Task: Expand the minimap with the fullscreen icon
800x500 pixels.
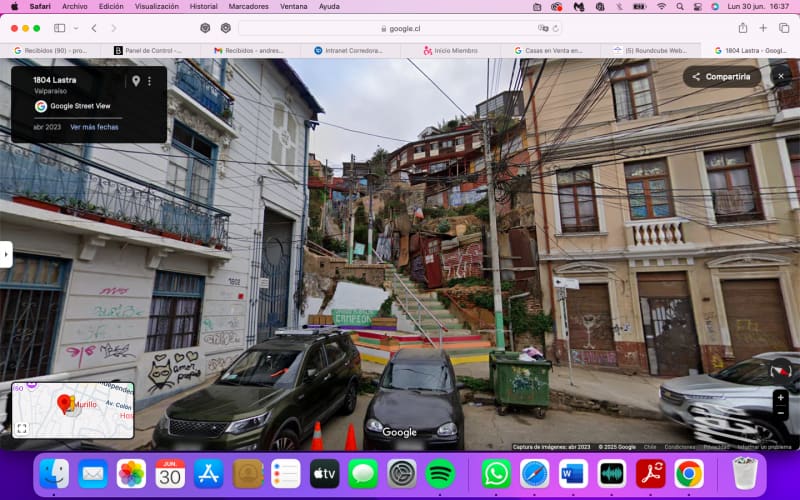Action: coord(21,429)
